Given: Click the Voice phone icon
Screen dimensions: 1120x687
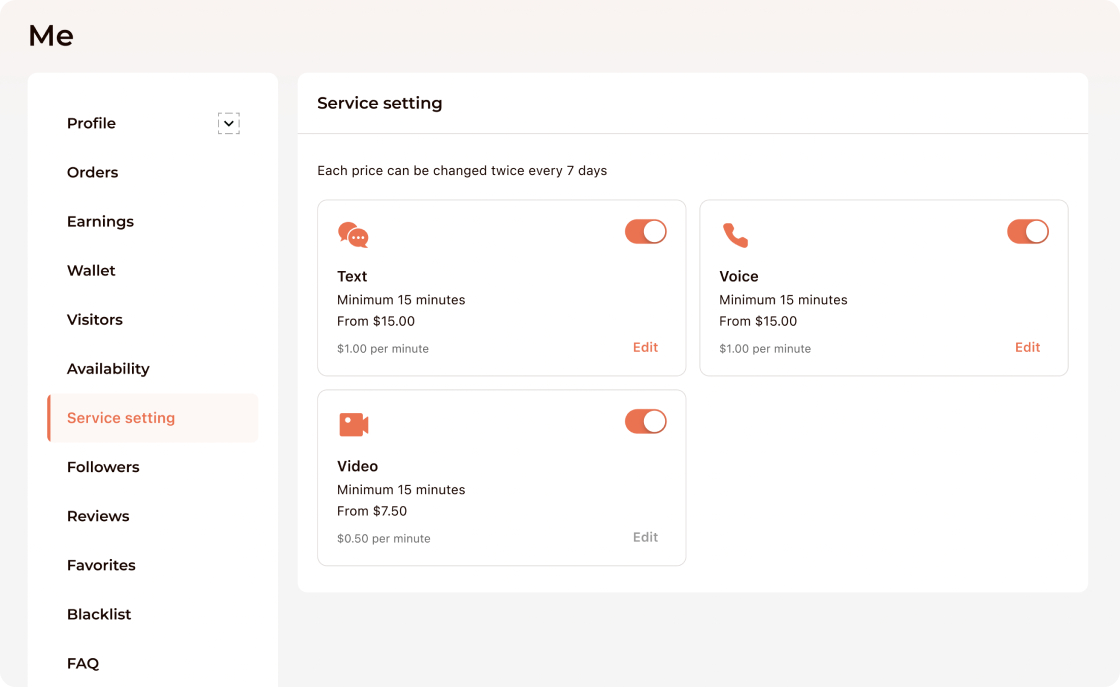Looking at the screenshot, I should [x=735, y=235].
